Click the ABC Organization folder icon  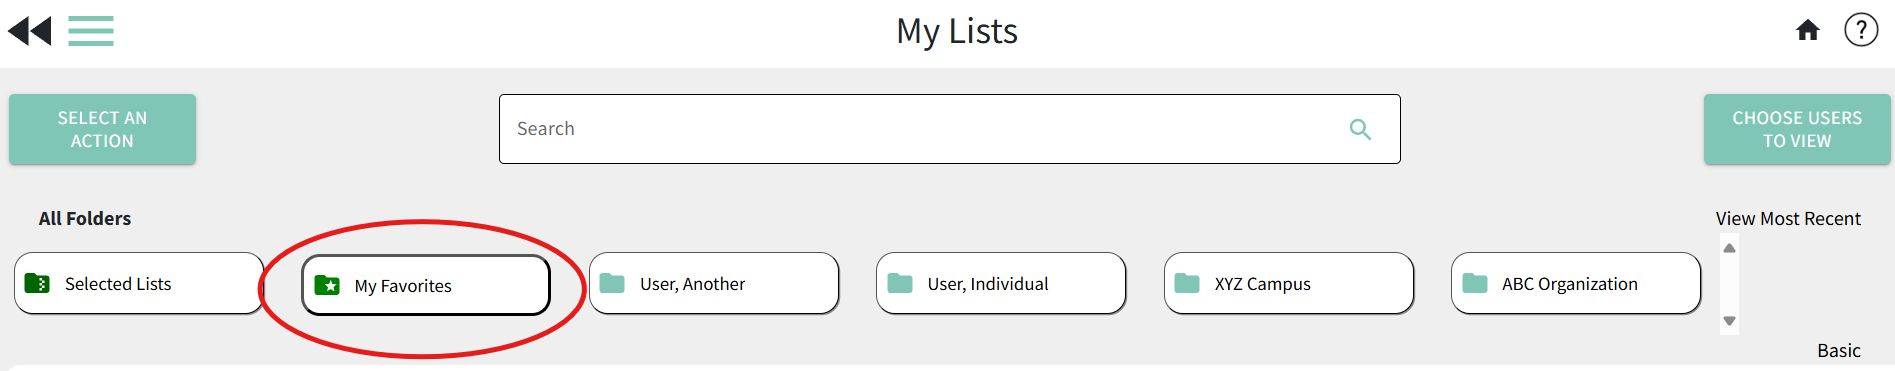point(1475,283)
